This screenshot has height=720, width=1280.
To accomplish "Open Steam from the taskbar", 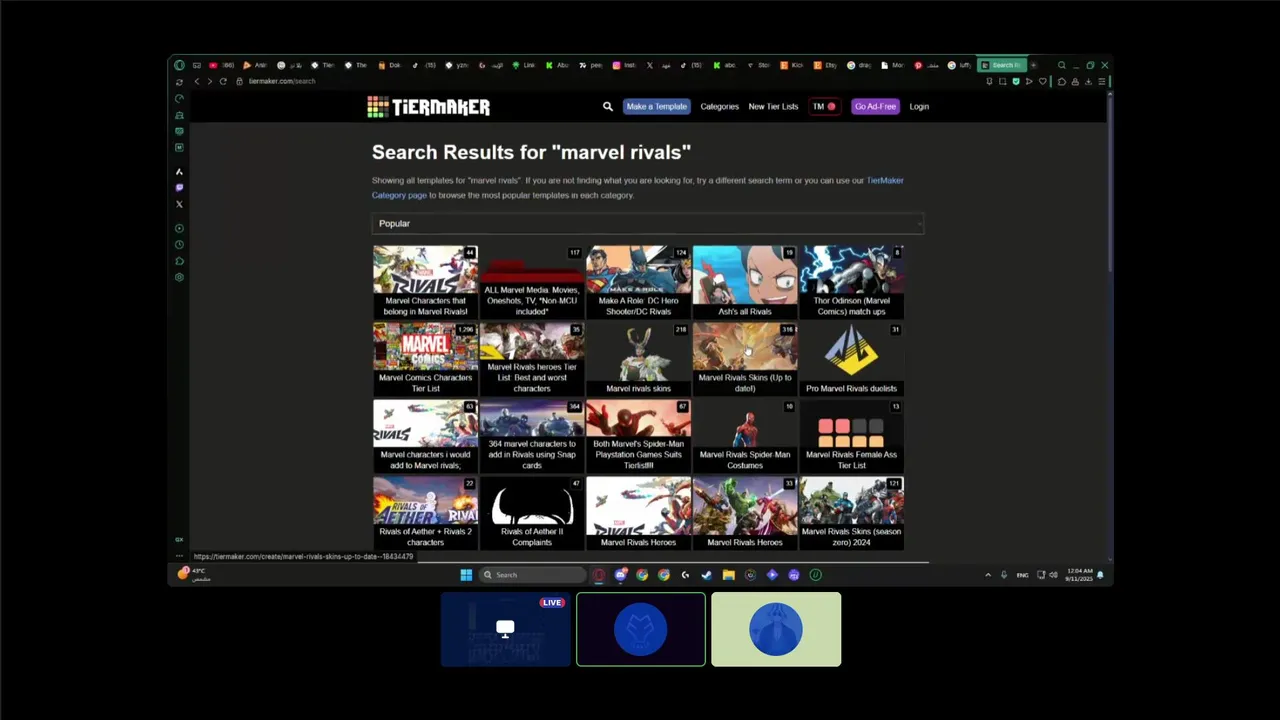I will 707,575.
